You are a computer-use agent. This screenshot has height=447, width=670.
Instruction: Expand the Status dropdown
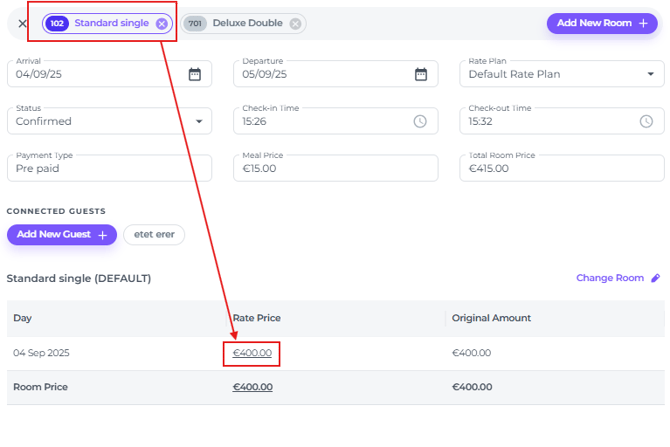(197, 121)
